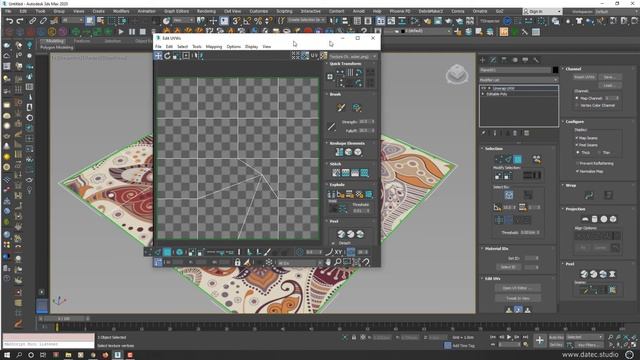Open the Modify tab in command panel
The height and width of the screenshot is (360, 640).
click(493, 60)
